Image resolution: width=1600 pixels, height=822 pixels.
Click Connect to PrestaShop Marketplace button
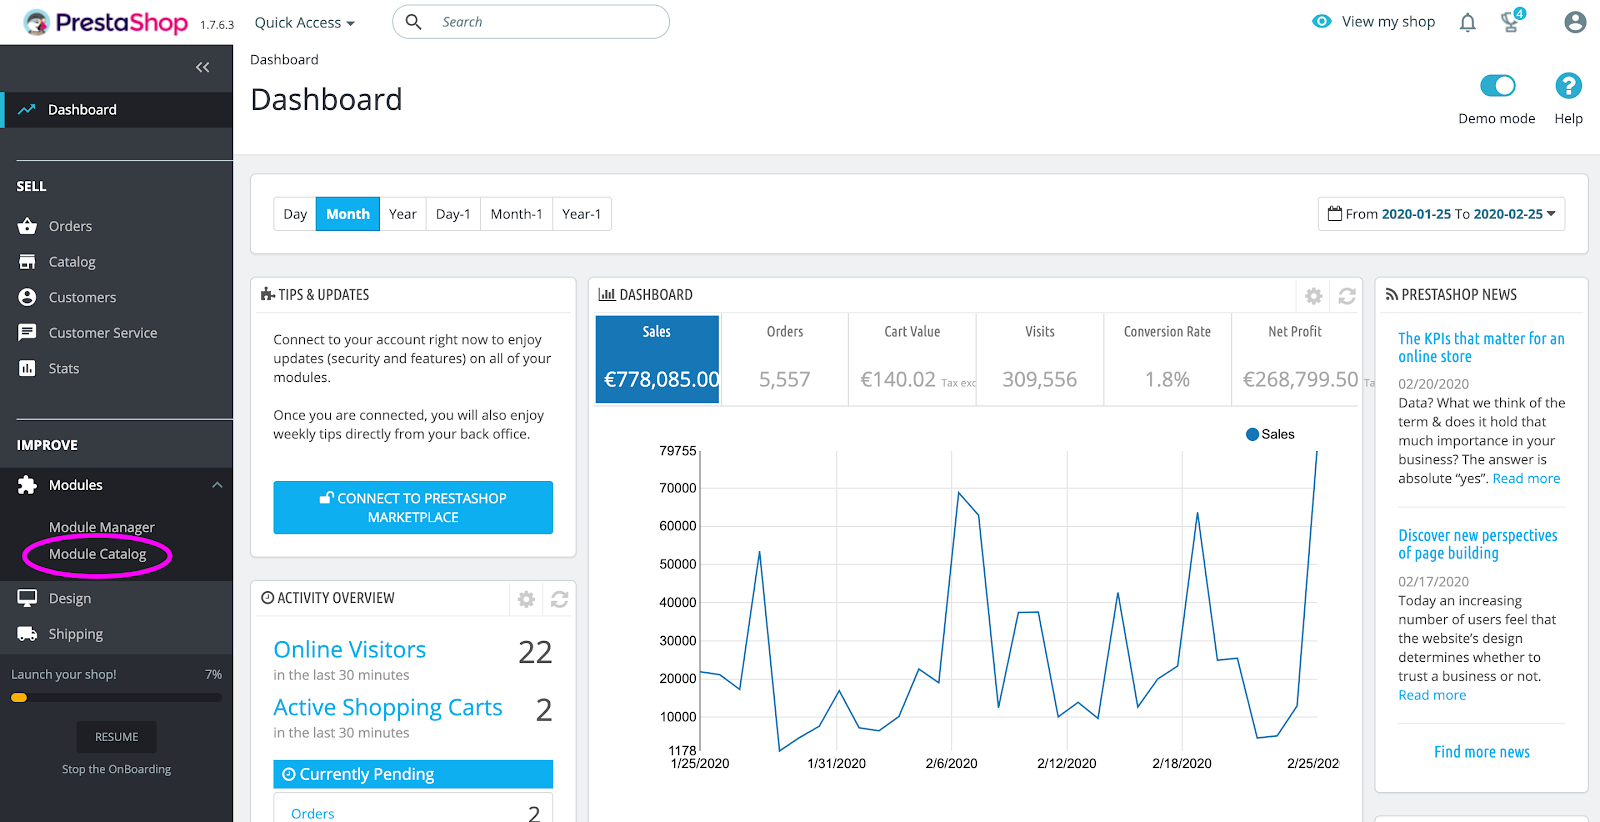413,508
